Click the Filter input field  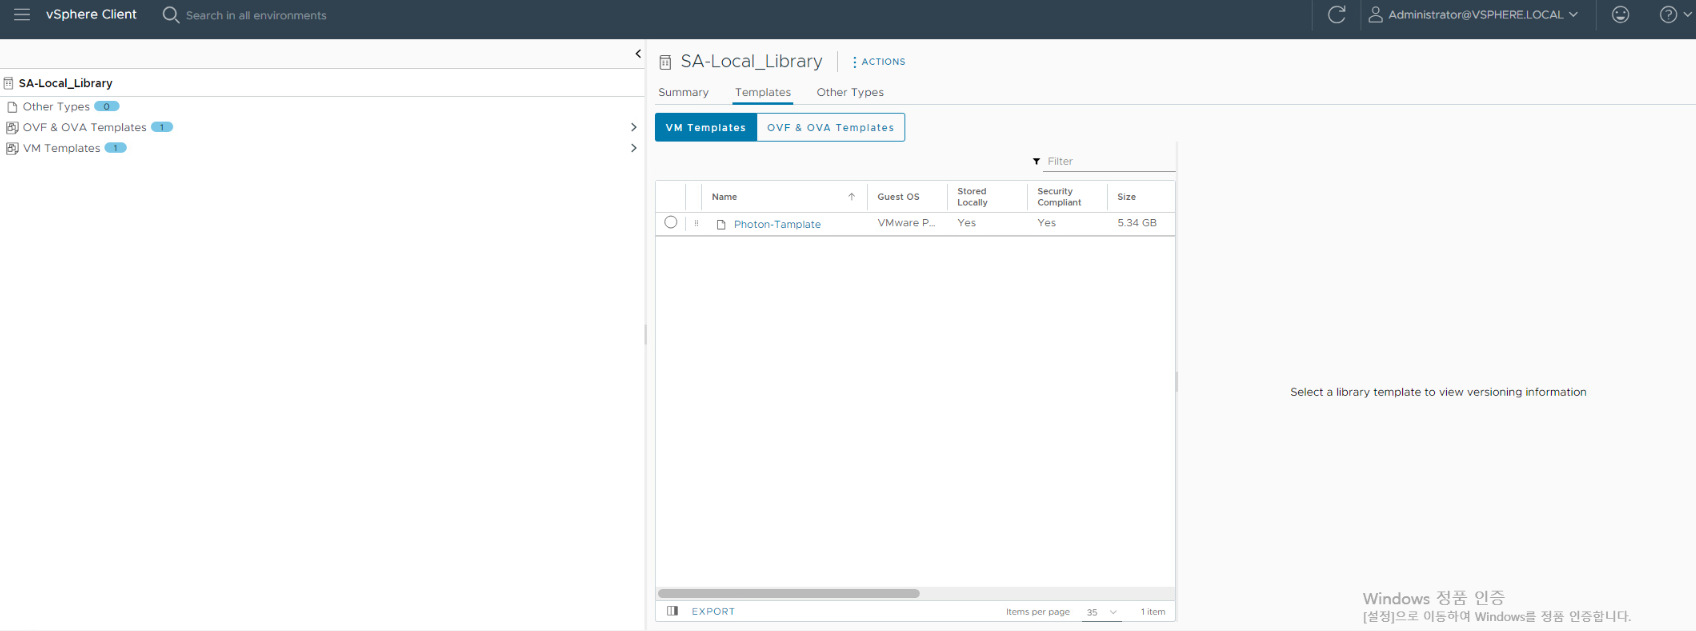pos(1110,161)
